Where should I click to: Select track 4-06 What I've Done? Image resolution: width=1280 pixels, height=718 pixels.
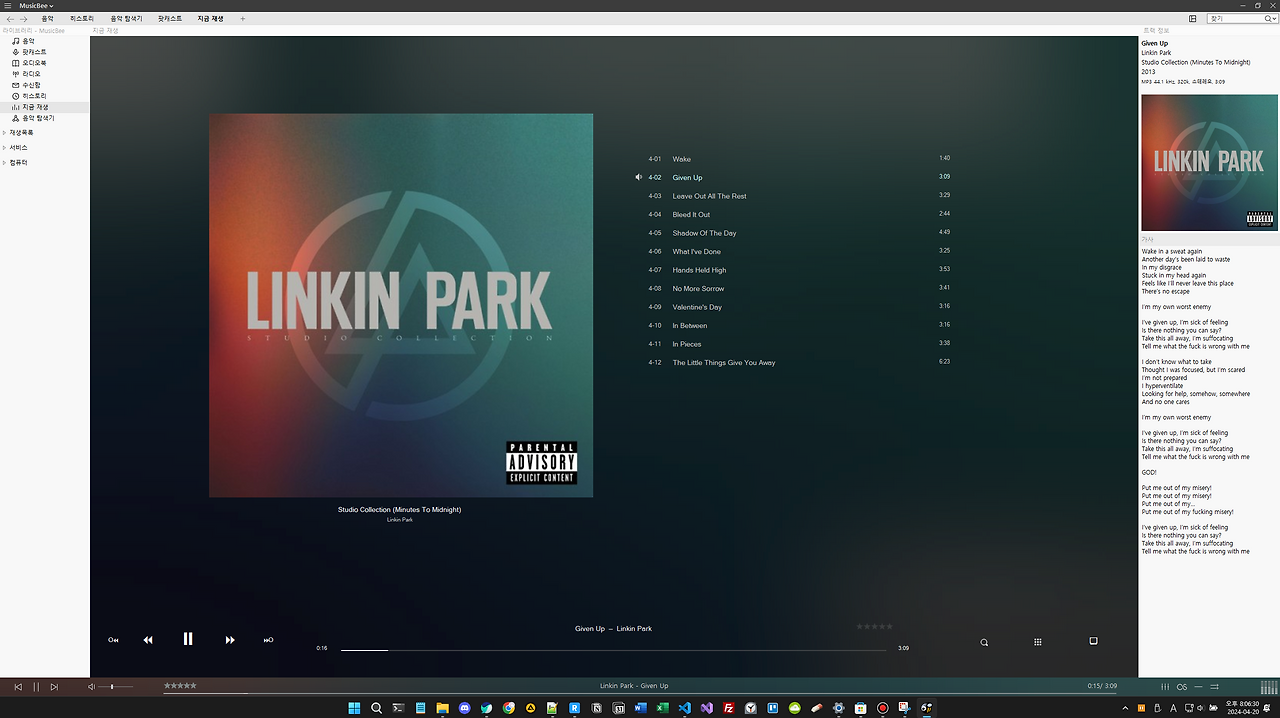point(798,251)
